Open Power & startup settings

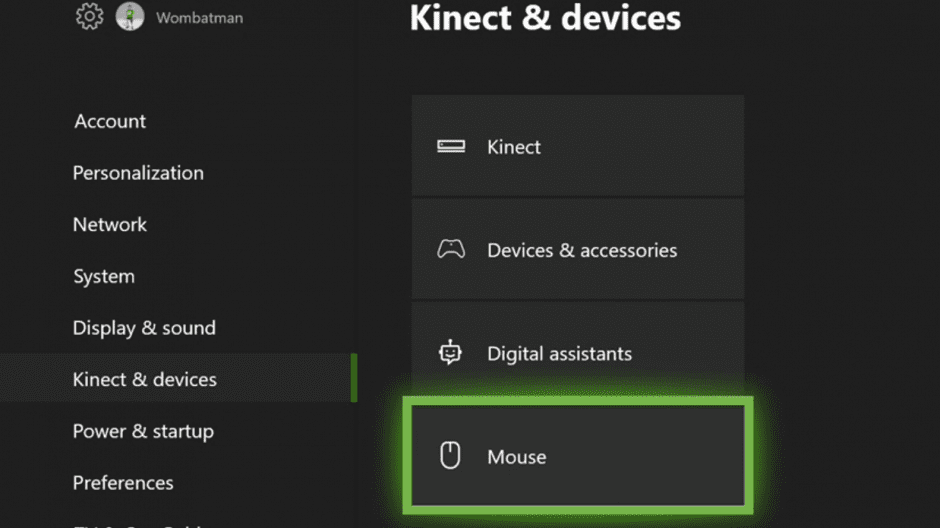143,432
